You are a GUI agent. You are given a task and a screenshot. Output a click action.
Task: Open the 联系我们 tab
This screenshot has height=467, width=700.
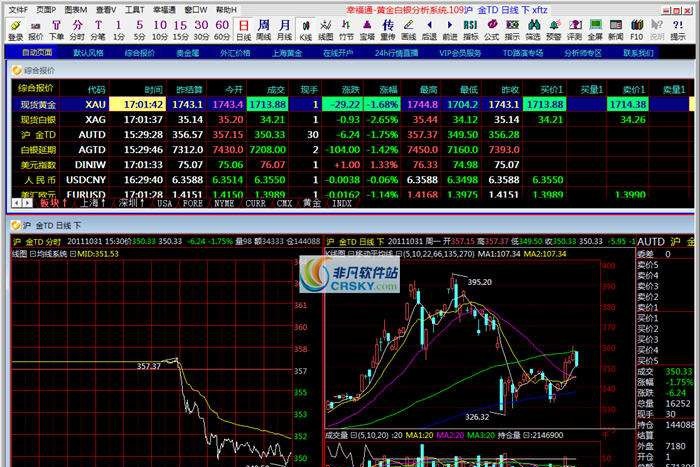(x=638, y=53)
